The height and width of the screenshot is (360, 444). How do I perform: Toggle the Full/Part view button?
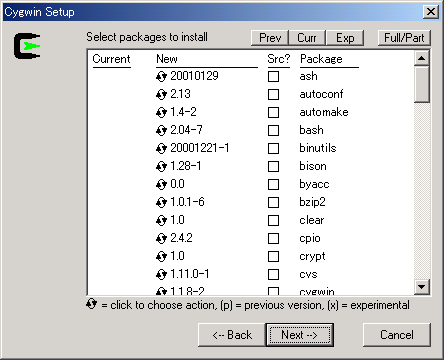404,38
